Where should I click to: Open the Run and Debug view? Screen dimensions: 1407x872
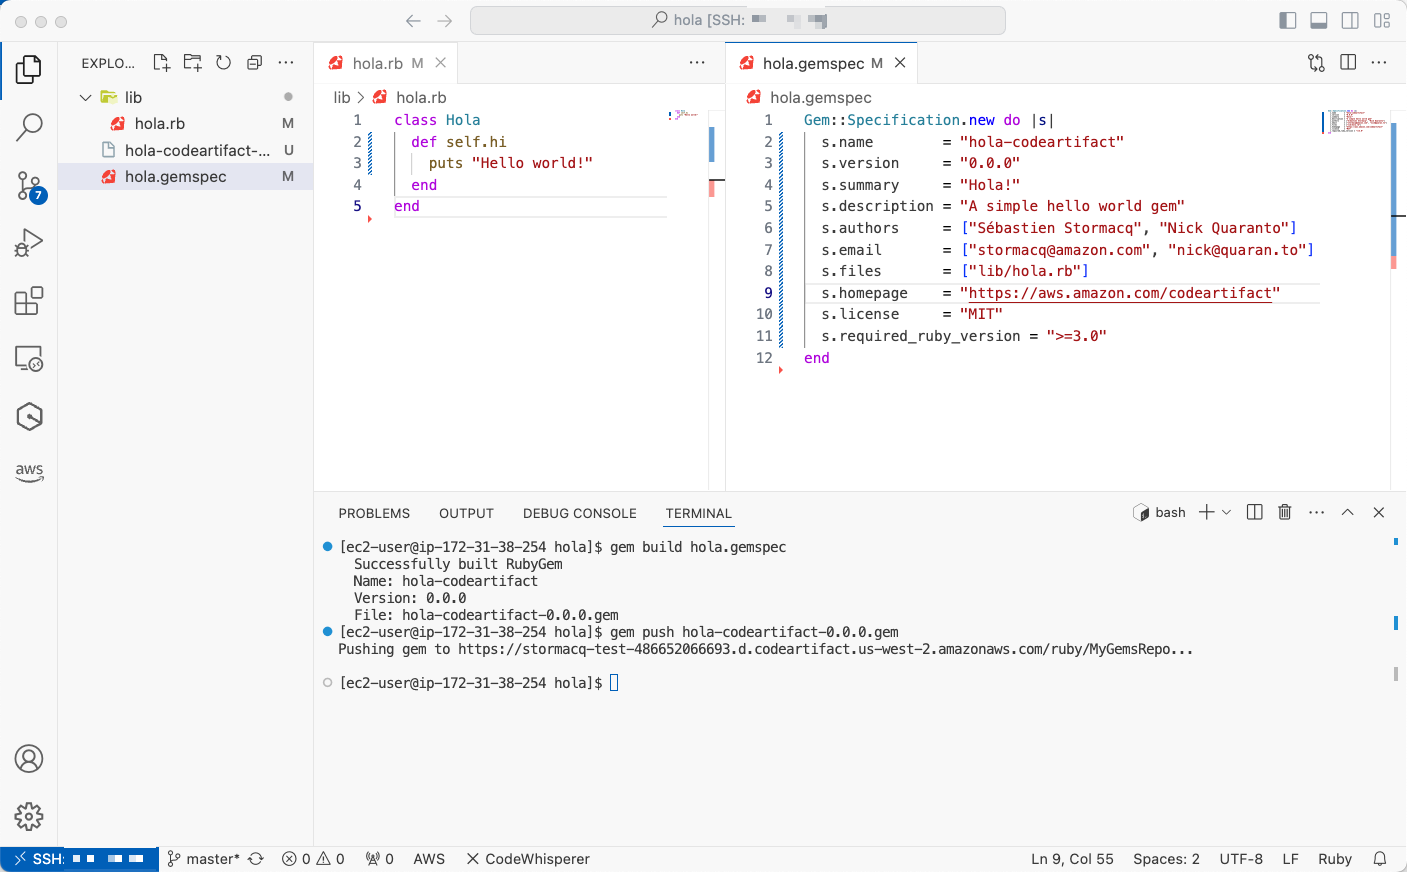click(x=29, y=242)
